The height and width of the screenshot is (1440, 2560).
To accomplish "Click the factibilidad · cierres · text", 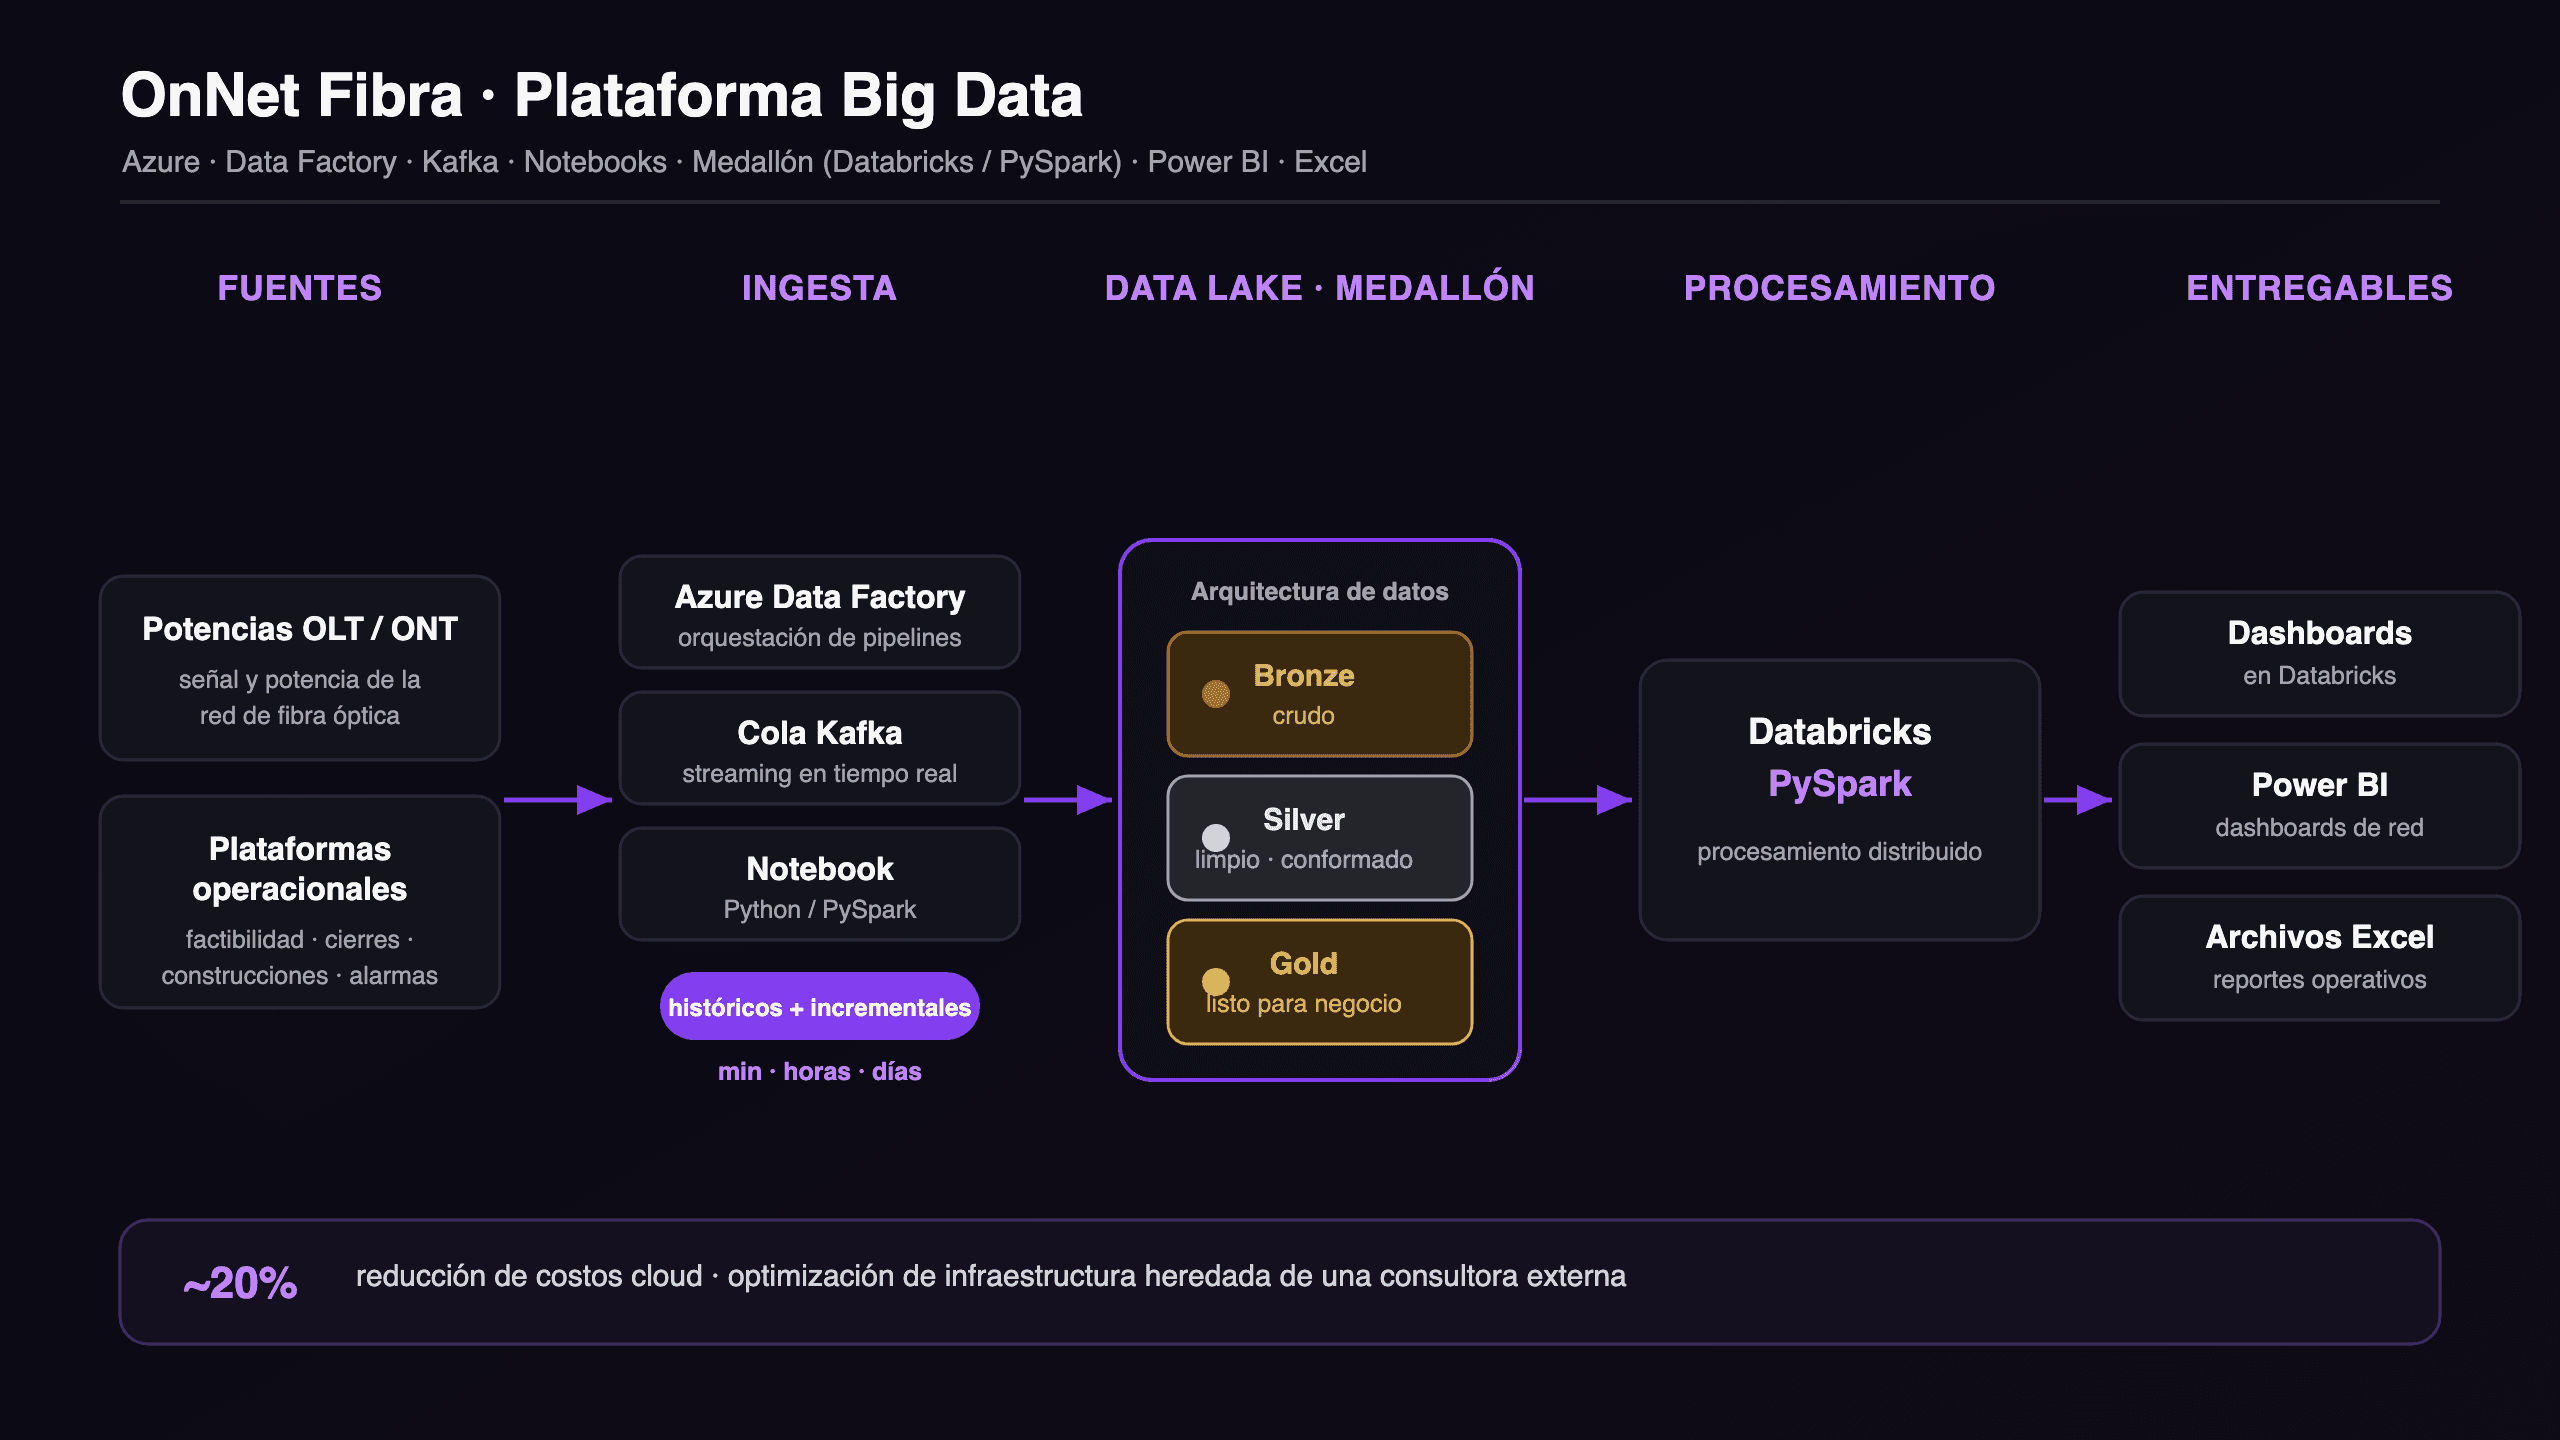I will click(x=300, y=940).
